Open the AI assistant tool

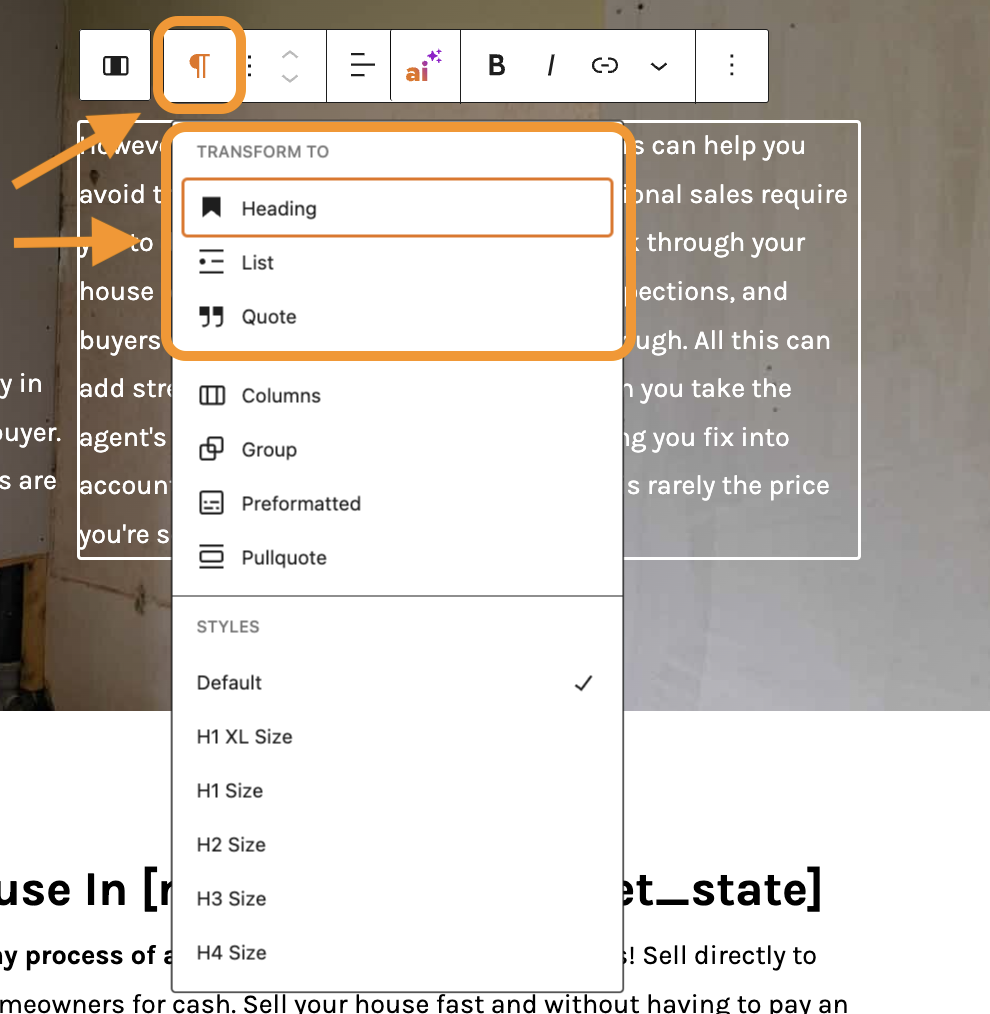pyautogui.click(x=425, y=65)
